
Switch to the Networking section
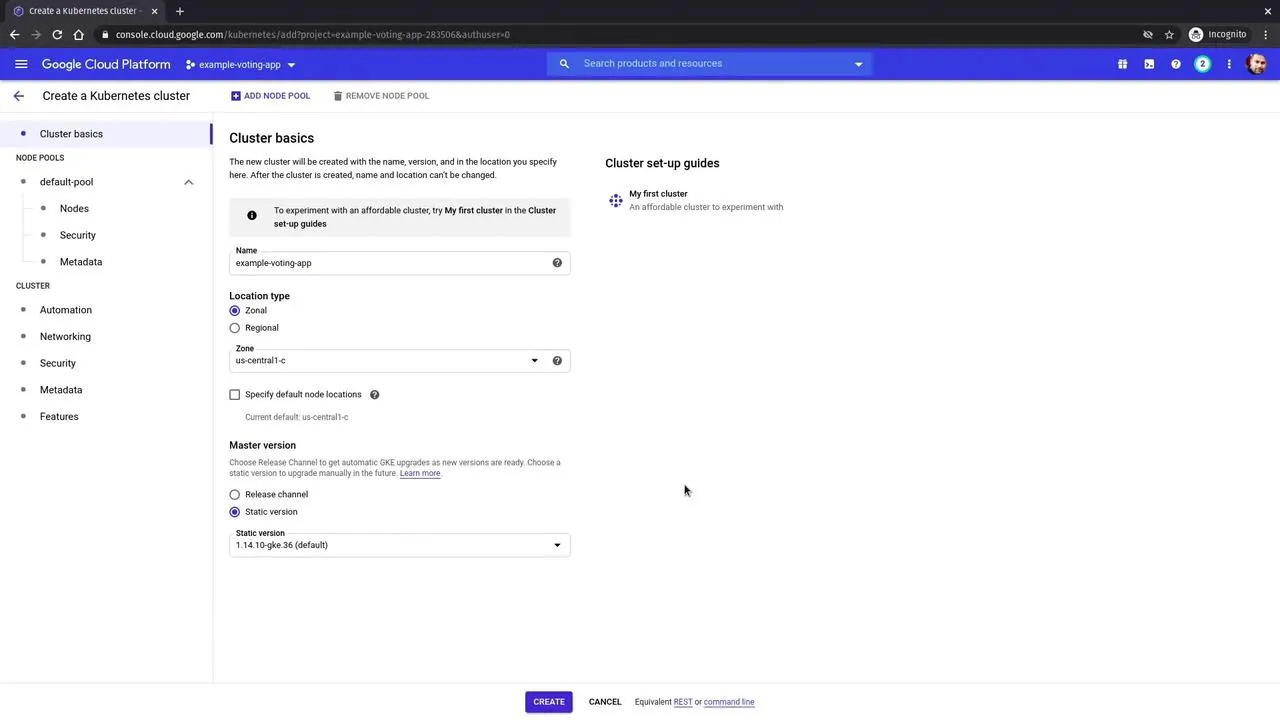click(x=65, y=336)
